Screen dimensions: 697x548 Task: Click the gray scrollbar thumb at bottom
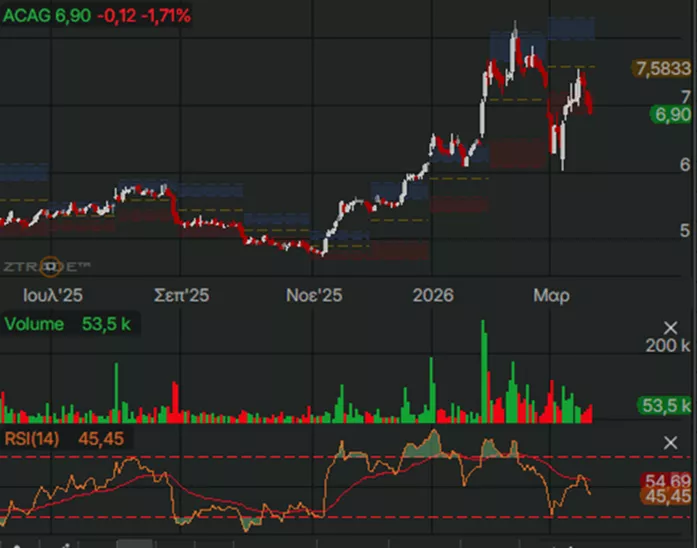point(134,544)
